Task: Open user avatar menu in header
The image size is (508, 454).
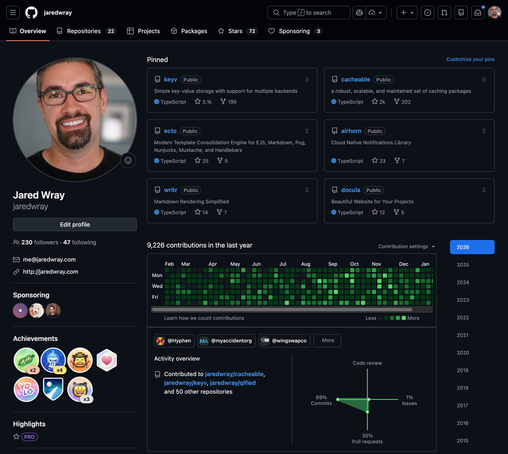Action: pyautogui.click(x=494, y=13)
